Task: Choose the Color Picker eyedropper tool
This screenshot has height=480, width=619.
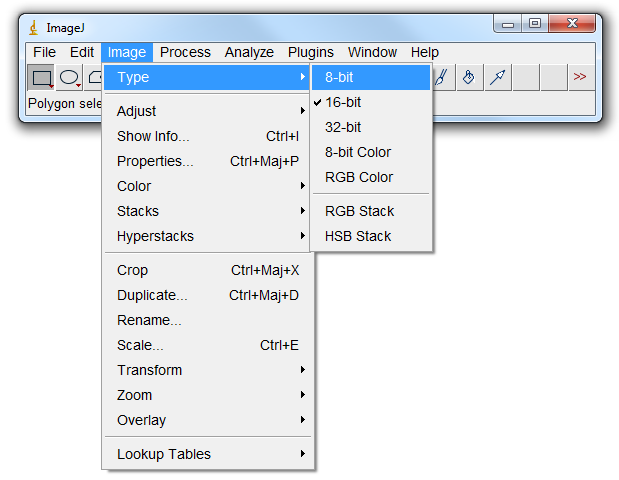Action: (x=497, y=77)
